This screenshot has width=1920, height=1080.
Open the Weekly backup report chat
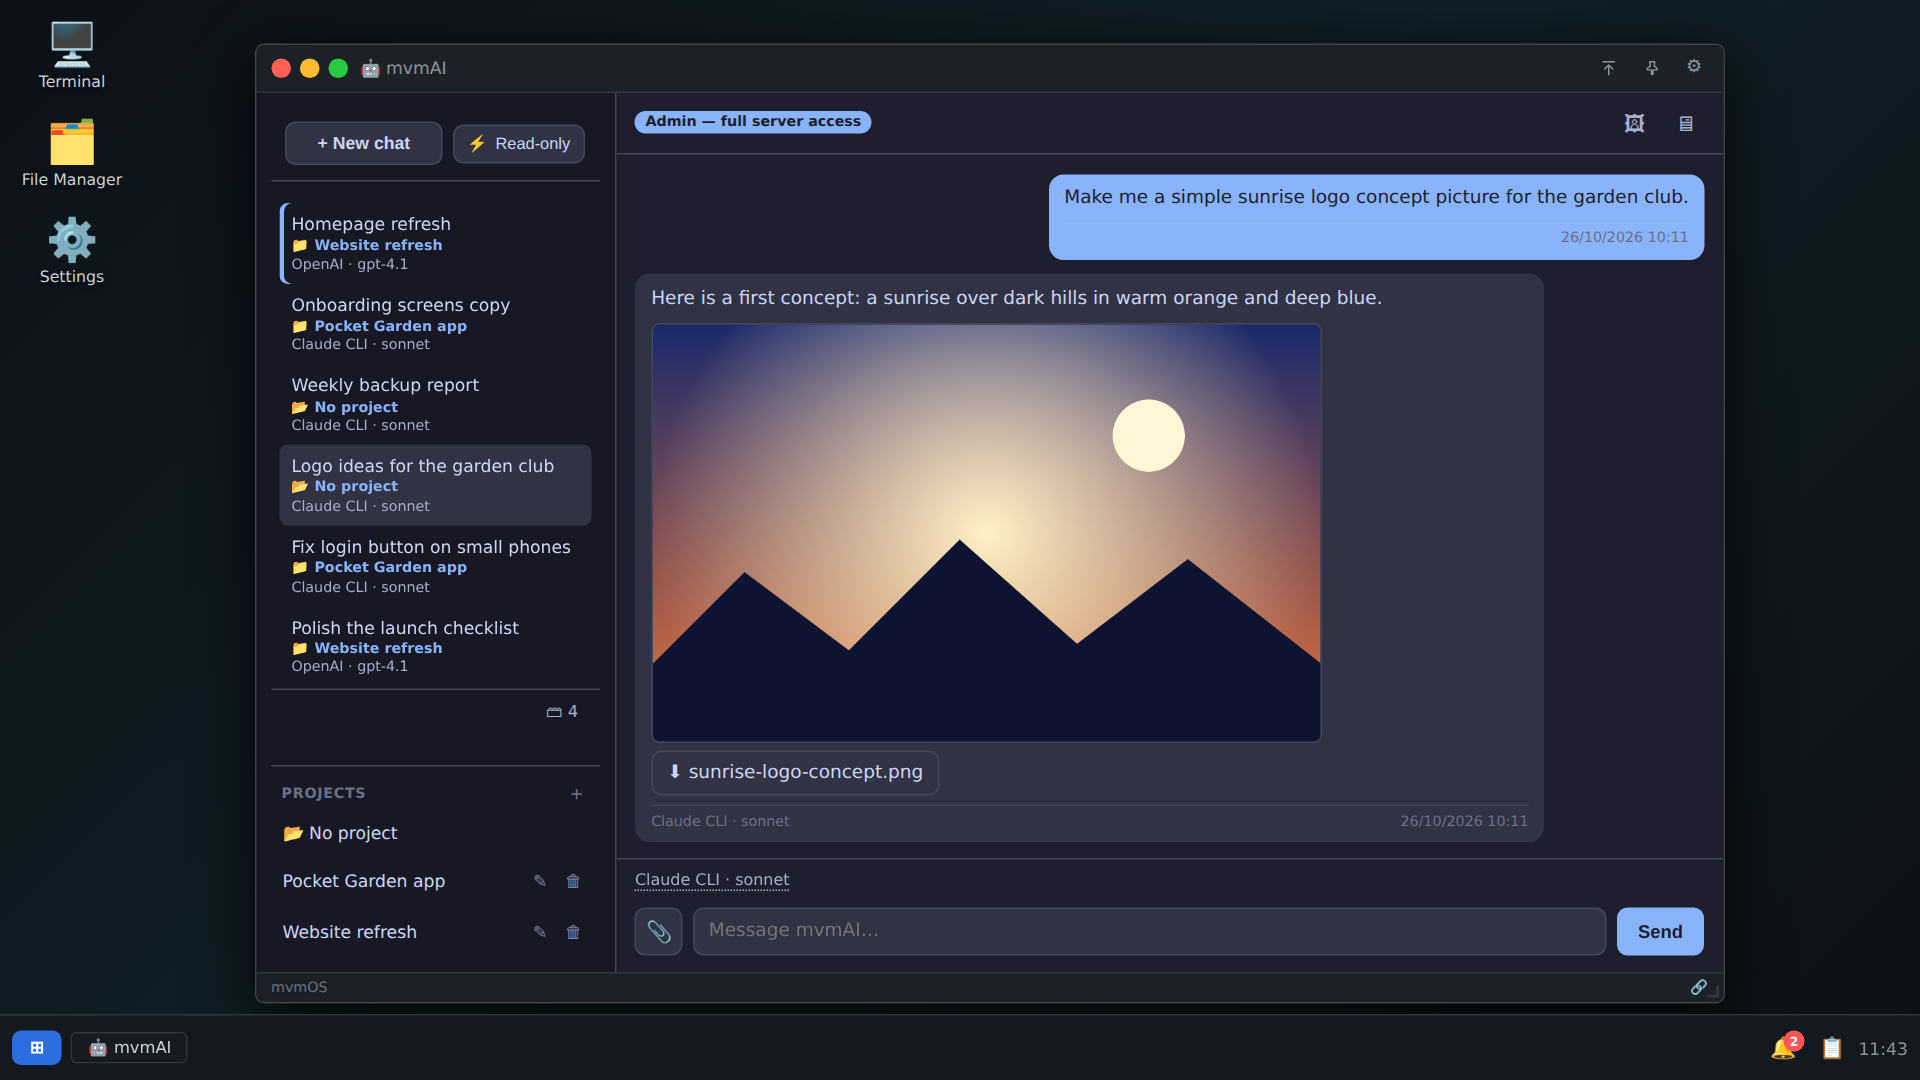click(435, 404)
